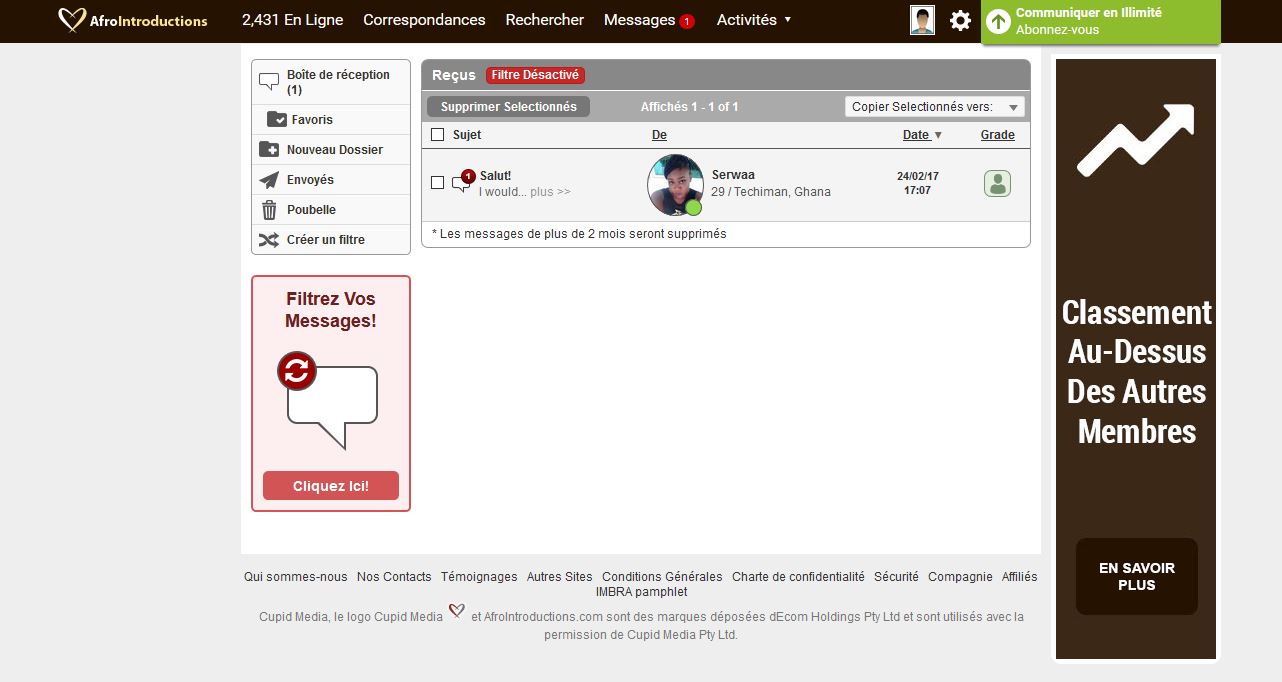
Task: Check the box for Salut! message
Action: [x=437, y=183]
